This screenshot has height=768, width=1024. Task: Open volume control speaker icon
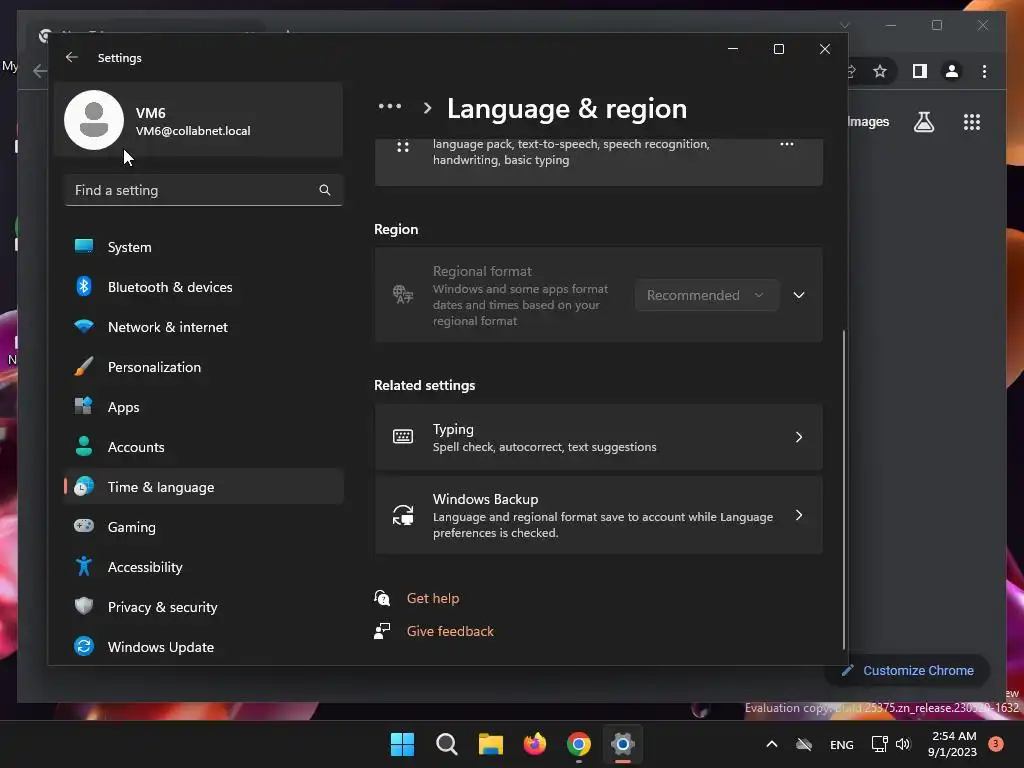point(903,744)
